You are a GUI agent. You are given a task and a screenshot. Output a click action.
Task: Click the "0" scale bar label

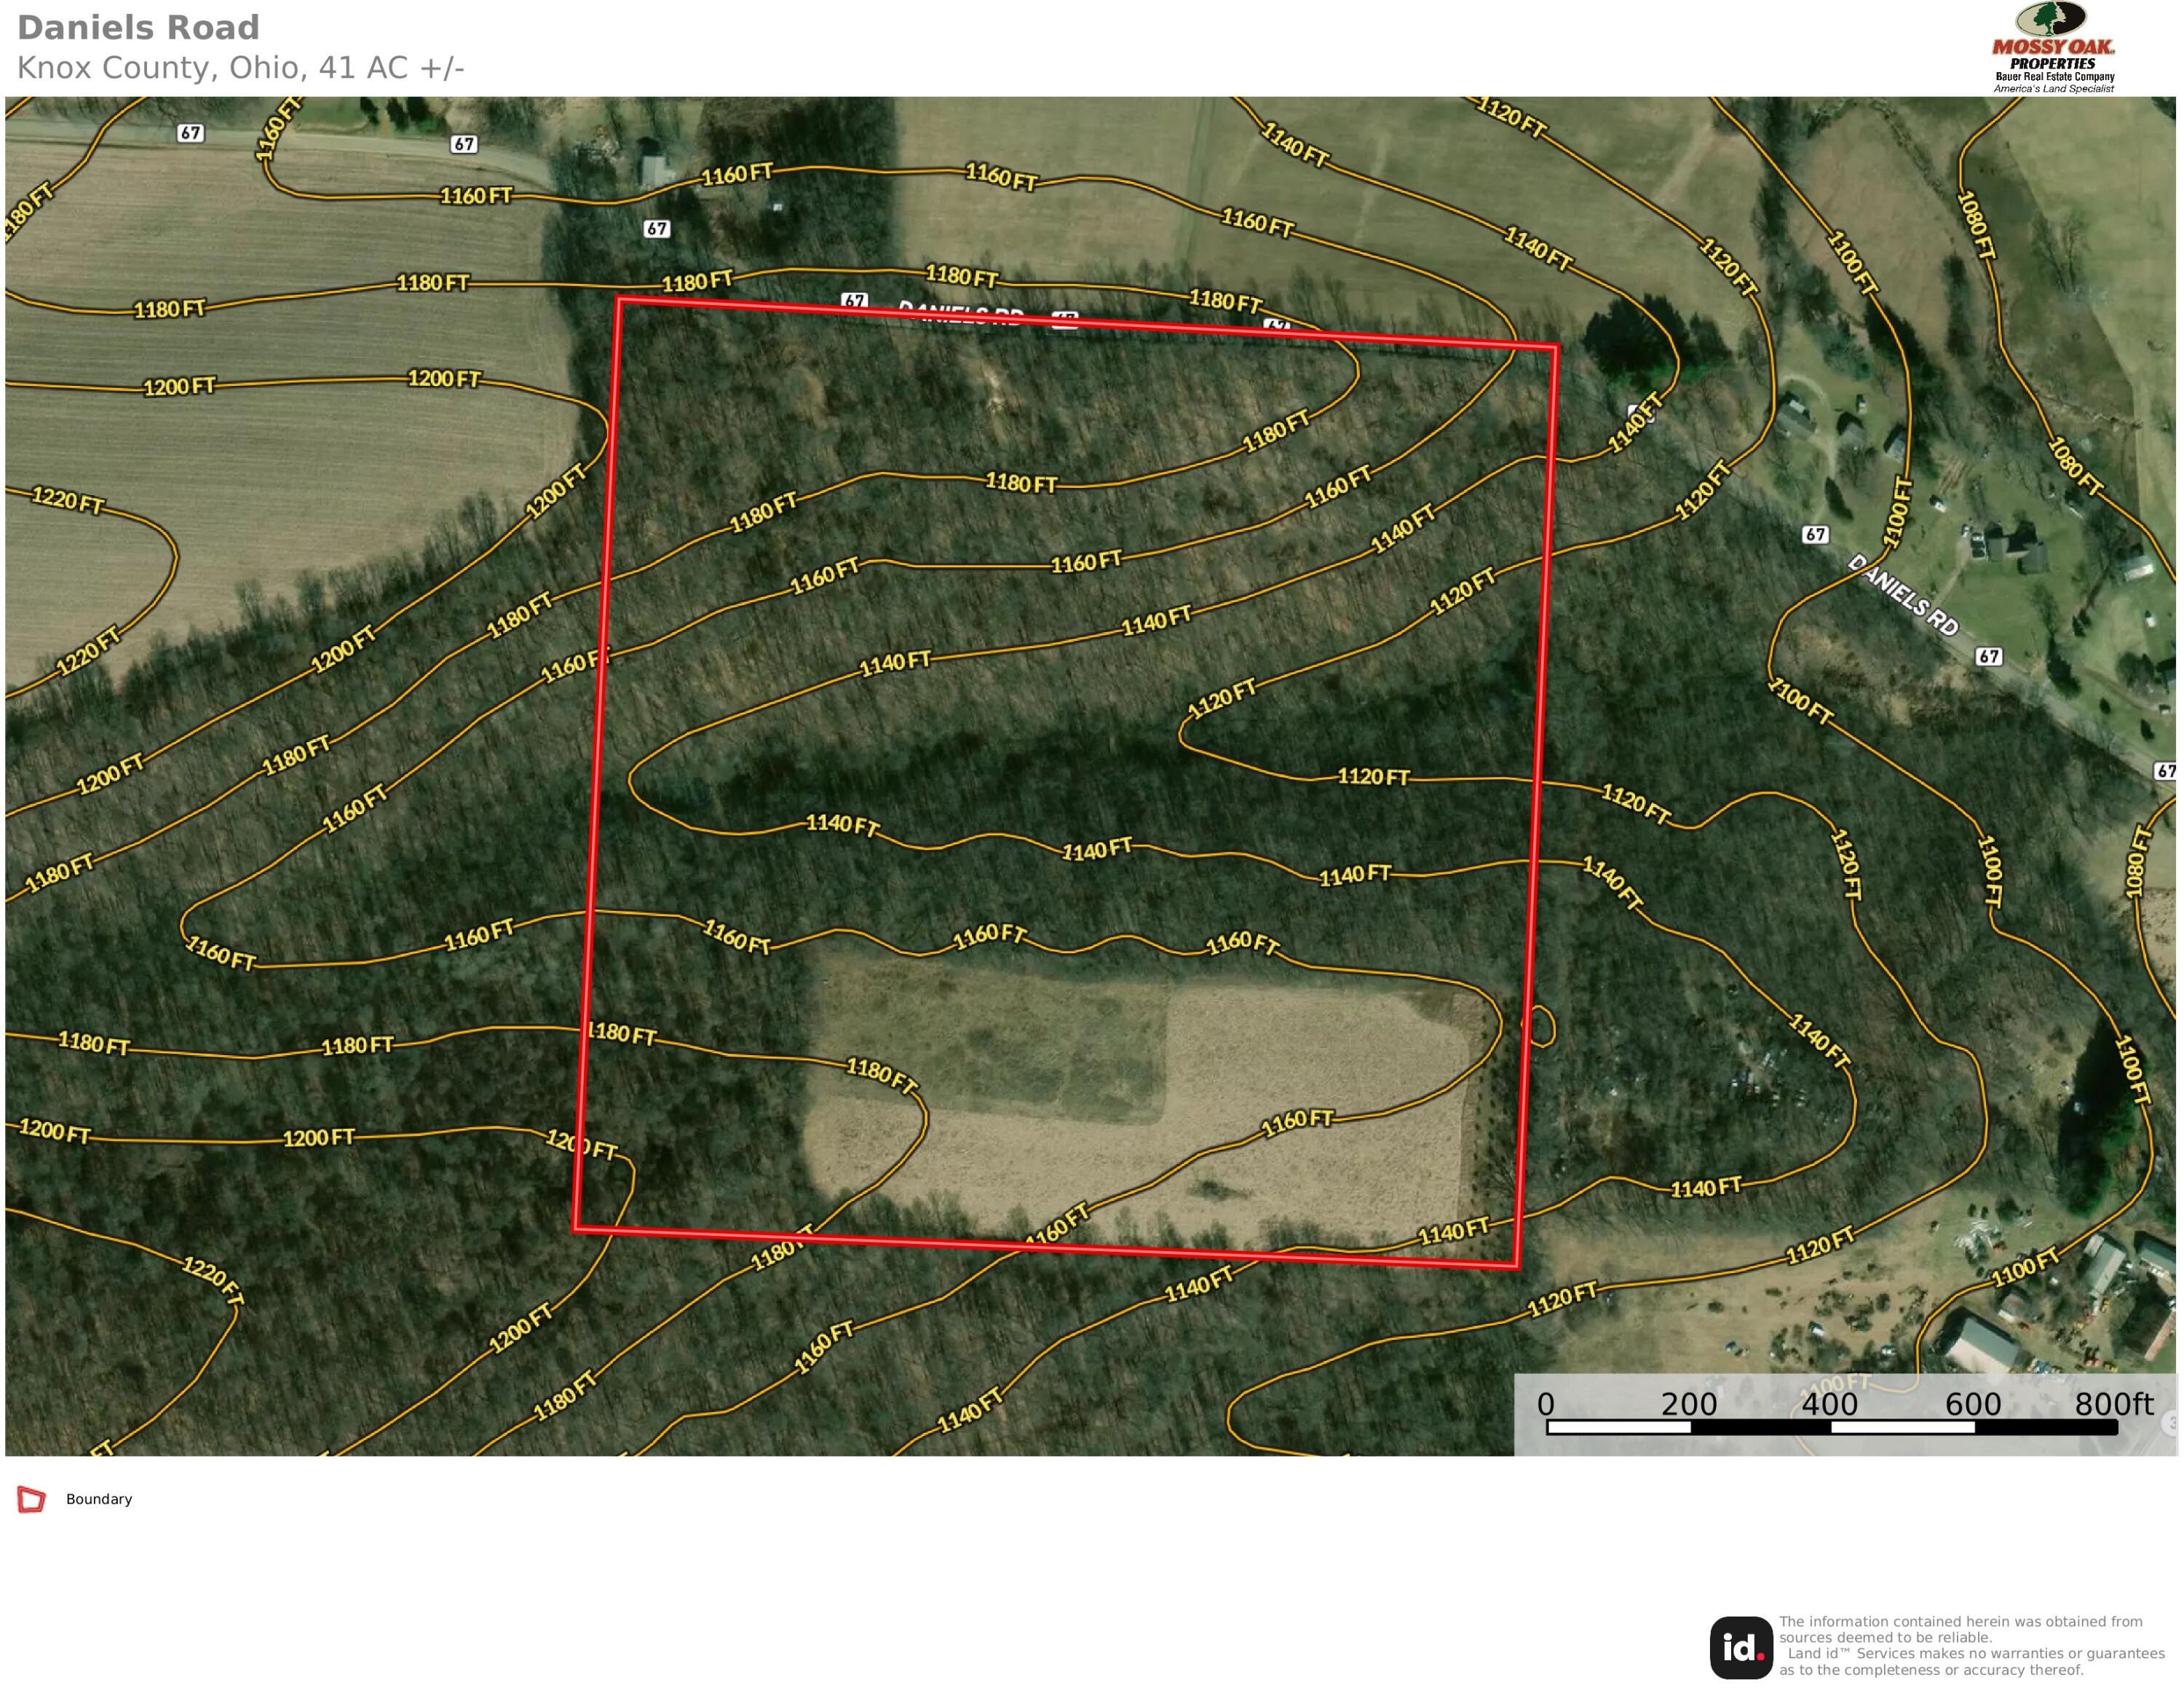click(x=1546, y=1404)
